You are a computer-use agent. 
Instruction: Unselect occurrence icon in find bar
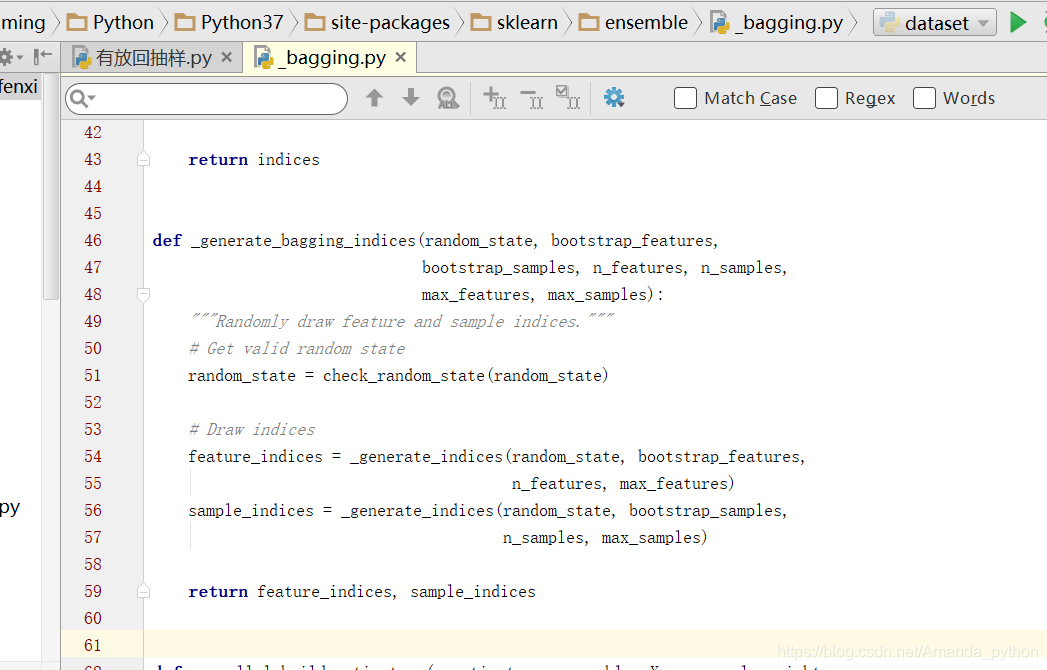point(532,98)
